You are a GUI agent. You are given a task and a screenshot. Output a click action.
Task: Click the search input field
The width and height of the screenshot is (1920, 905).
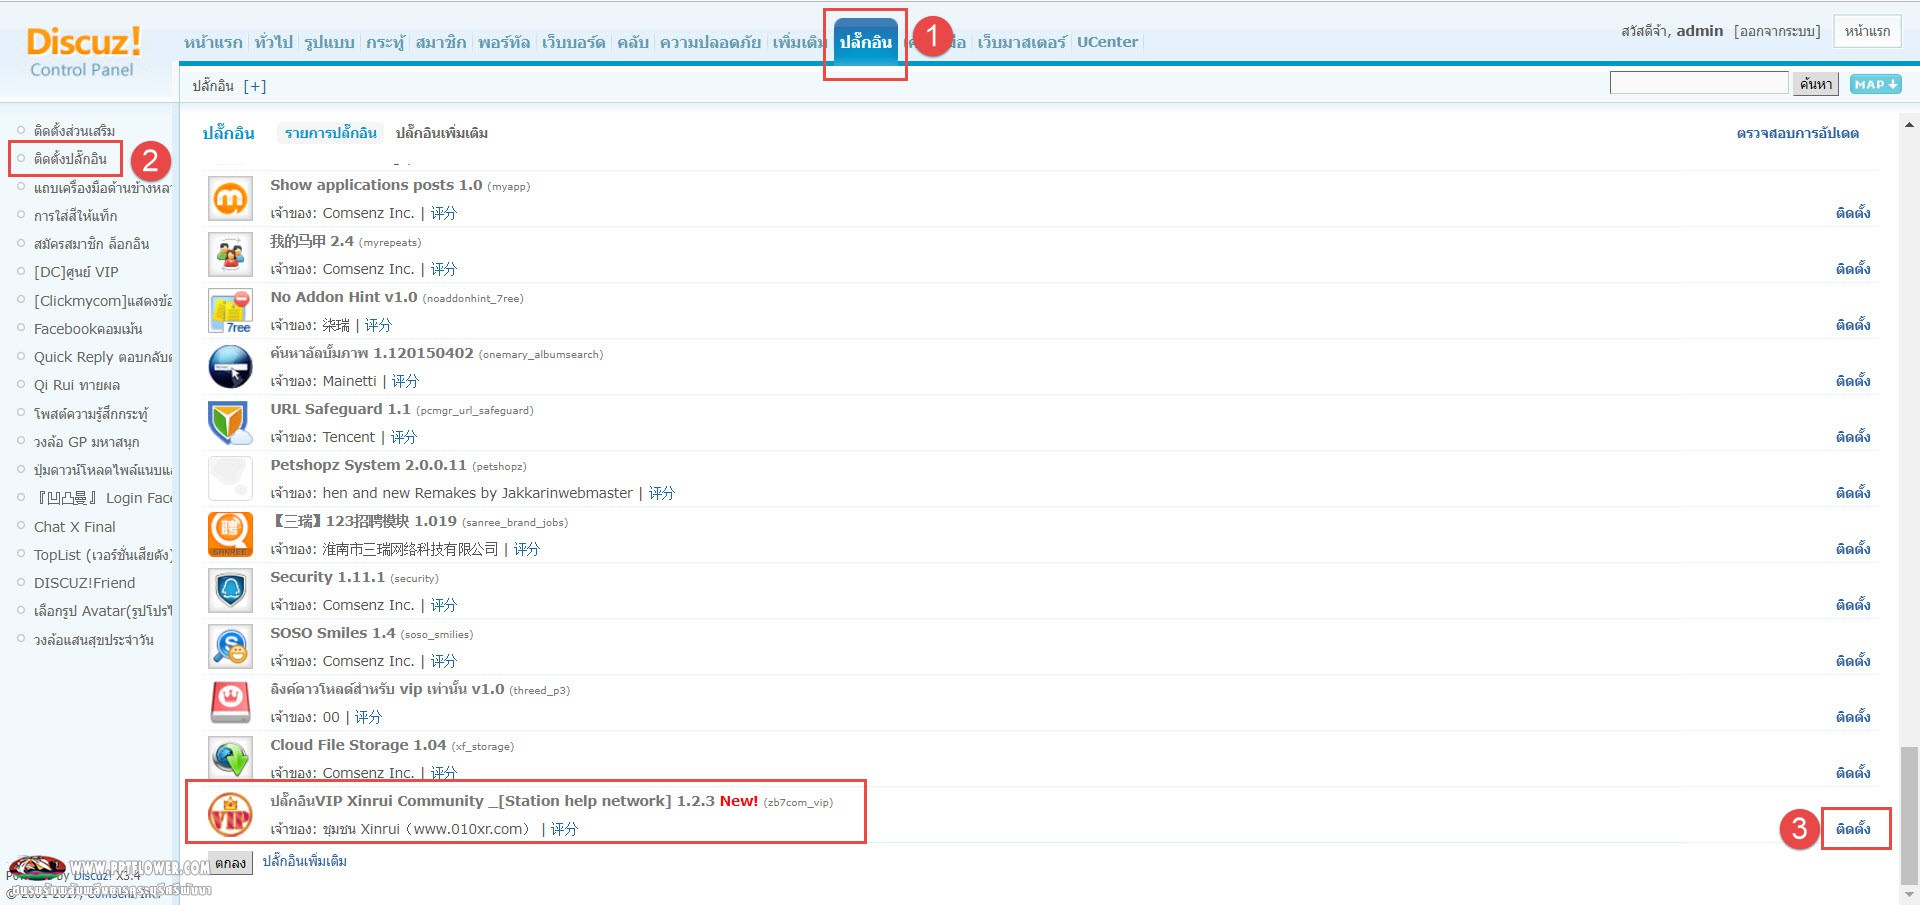(1699, 83)
